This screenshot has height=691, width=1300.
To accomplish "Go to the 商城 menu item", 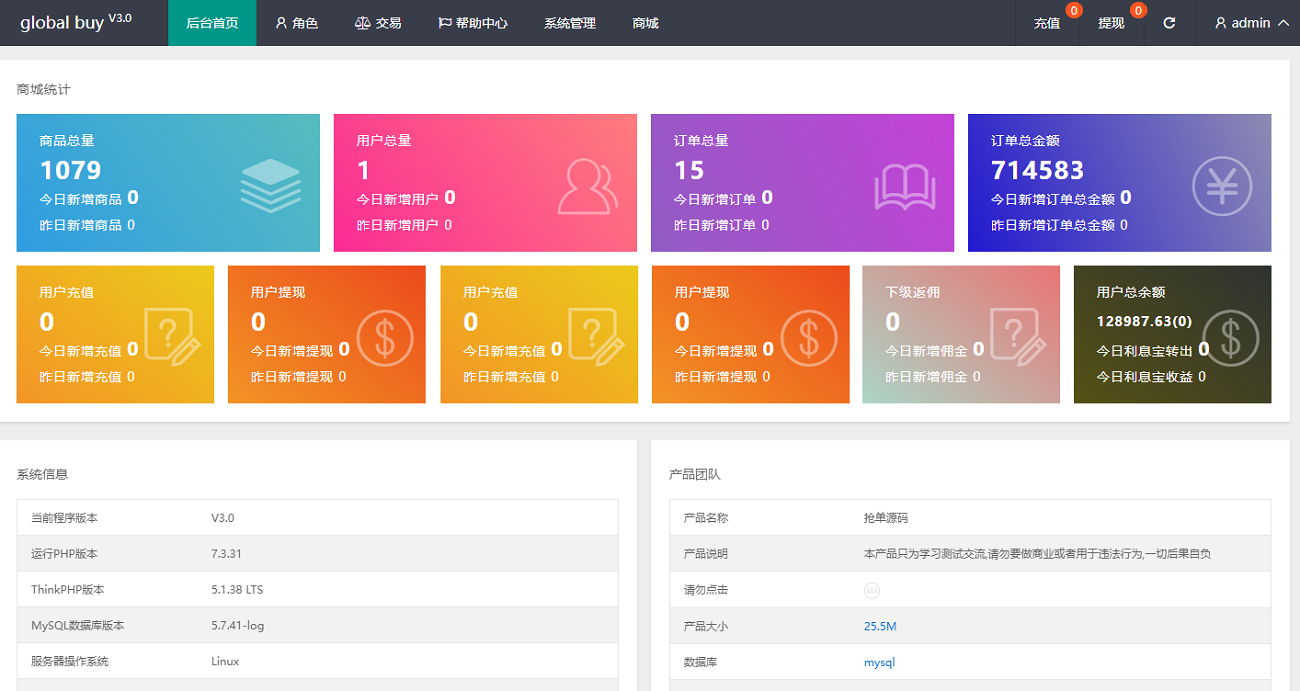I will coord(646,23).
